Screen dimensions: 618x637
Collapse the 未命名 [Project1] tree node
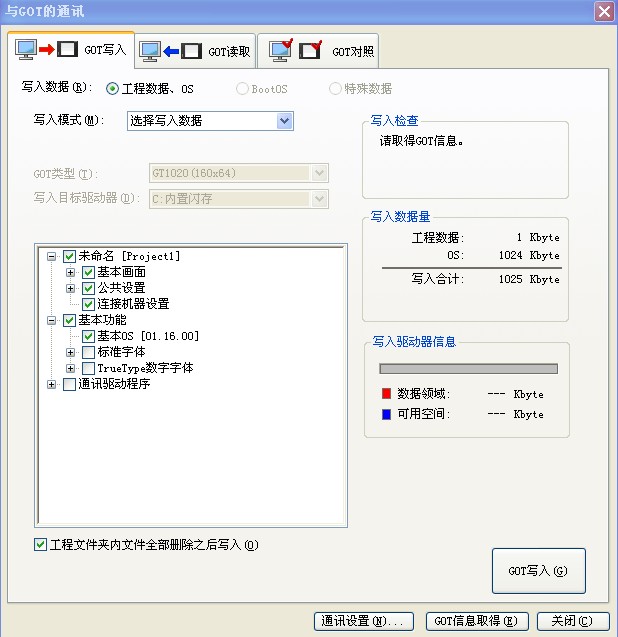click(51, 257)
